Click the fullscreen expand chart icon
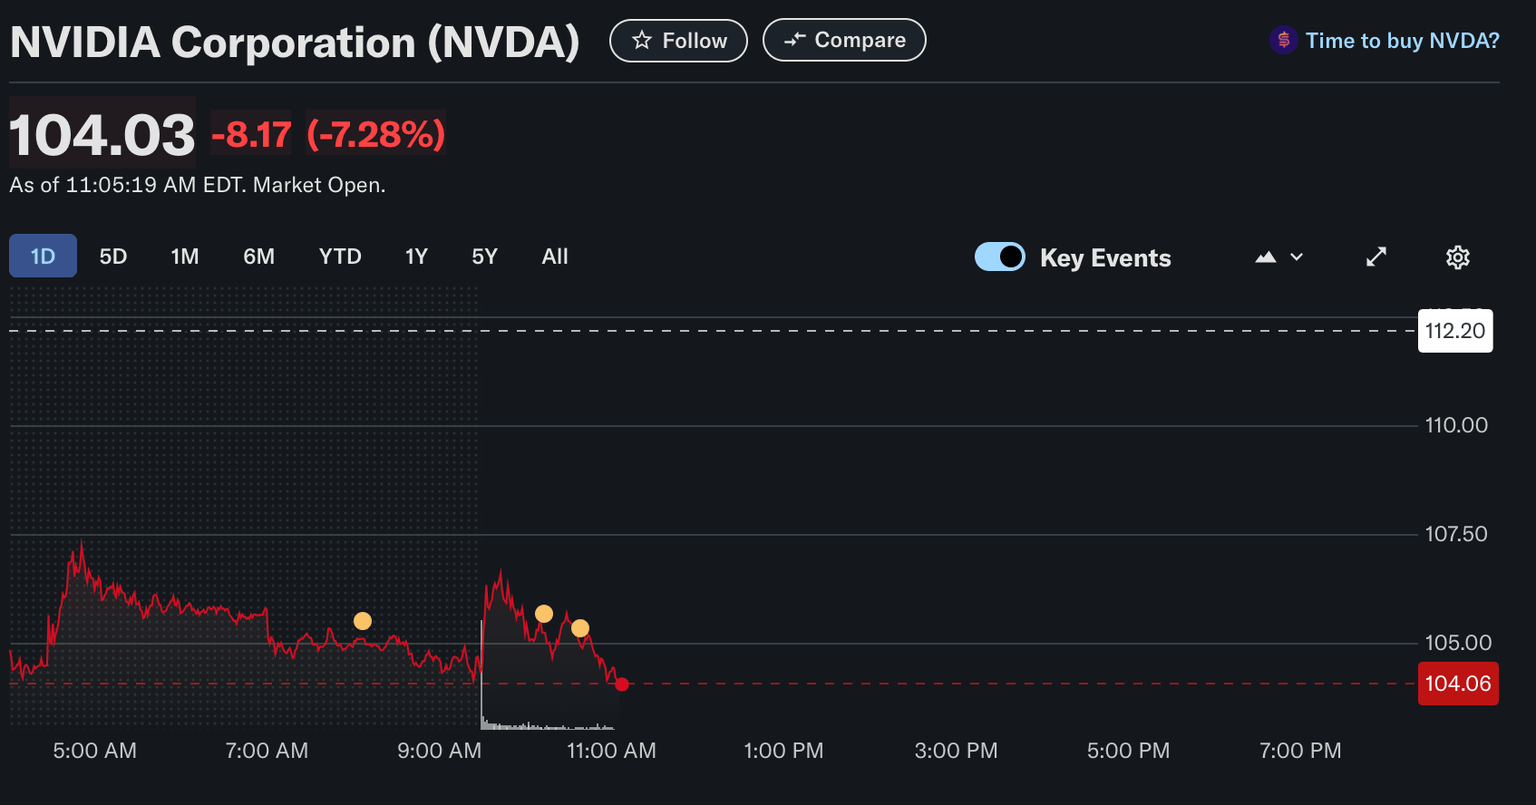The width and height of the screenshot is (1536, 805). pyautogui.click(x=1377, y=257)
